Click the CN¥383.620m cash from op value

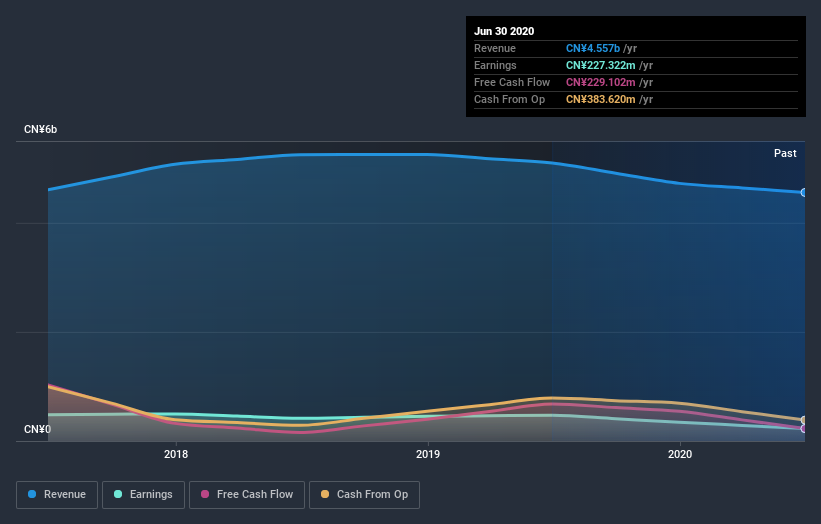[x=601, y=99]
